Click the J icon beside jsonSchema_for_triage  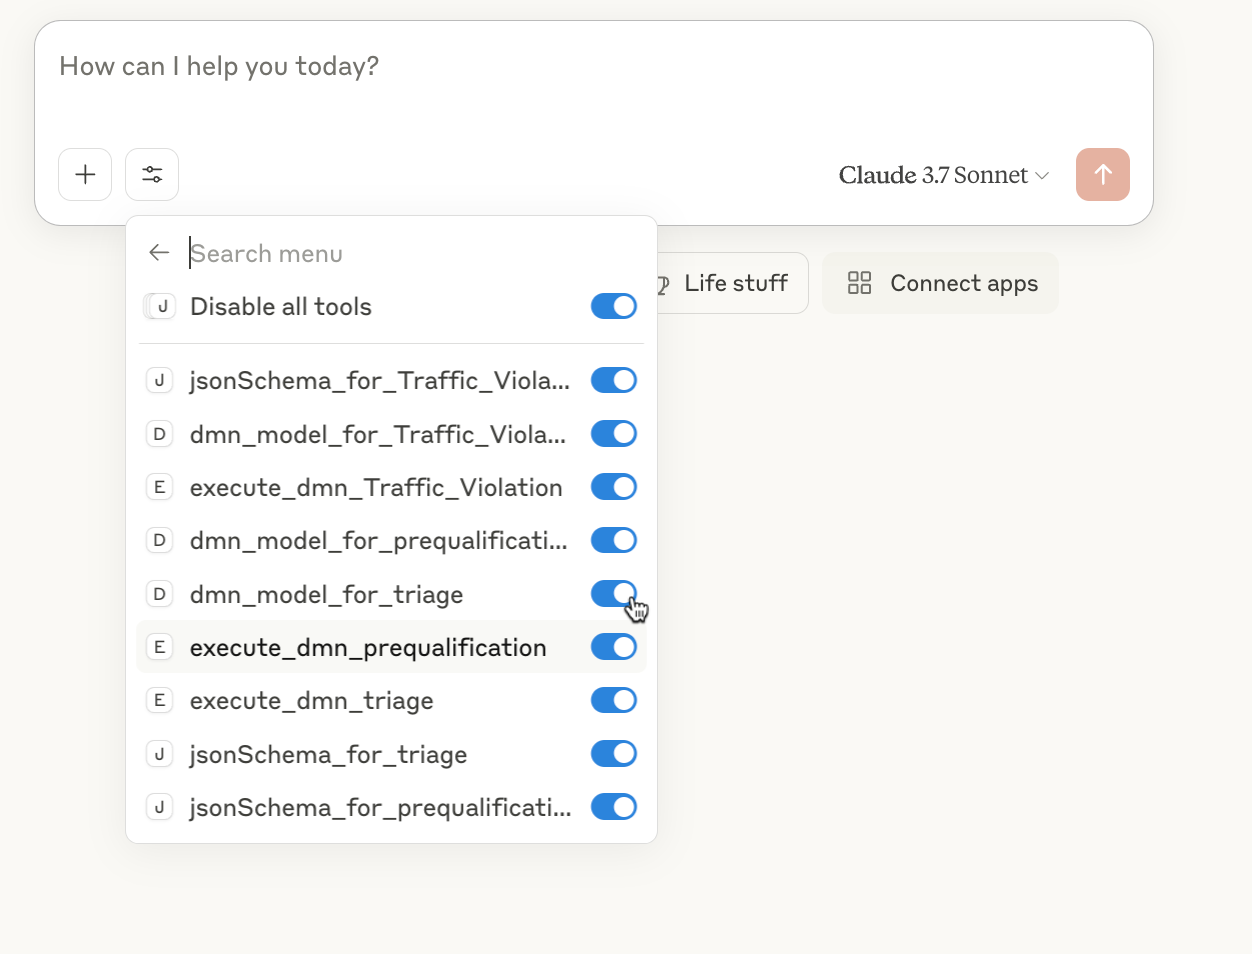[159, 754]
